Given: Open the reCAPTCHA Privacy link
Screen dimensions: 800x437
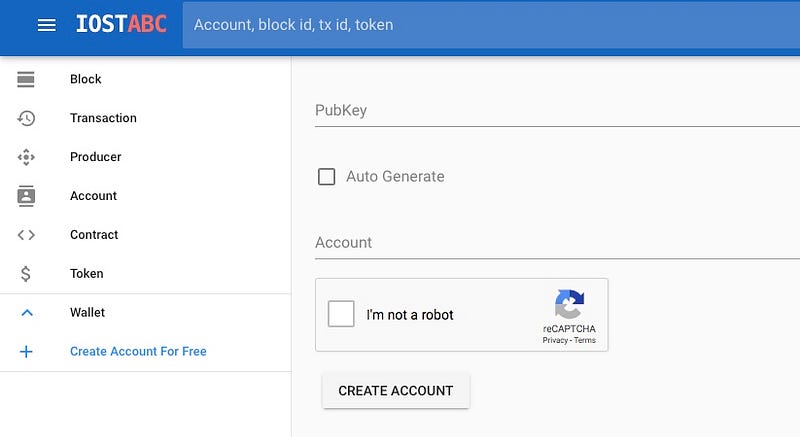Looking at the screenshot, I should coord(555,340).
